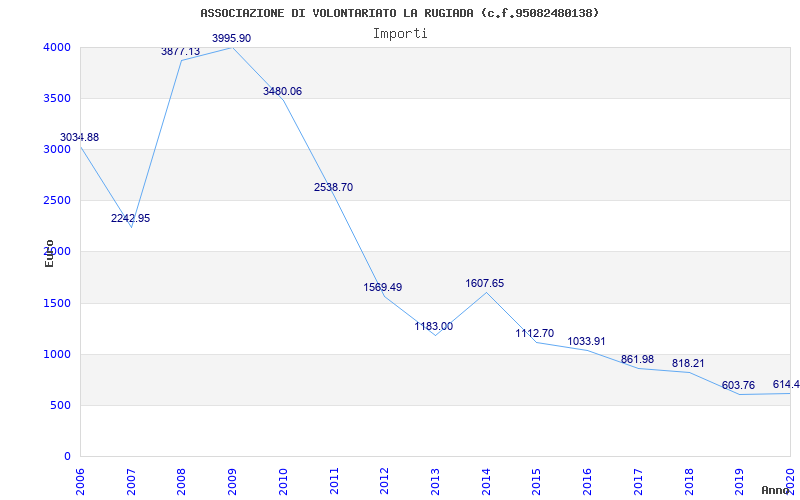Click the 2242.95 data label

pos(131,218)
